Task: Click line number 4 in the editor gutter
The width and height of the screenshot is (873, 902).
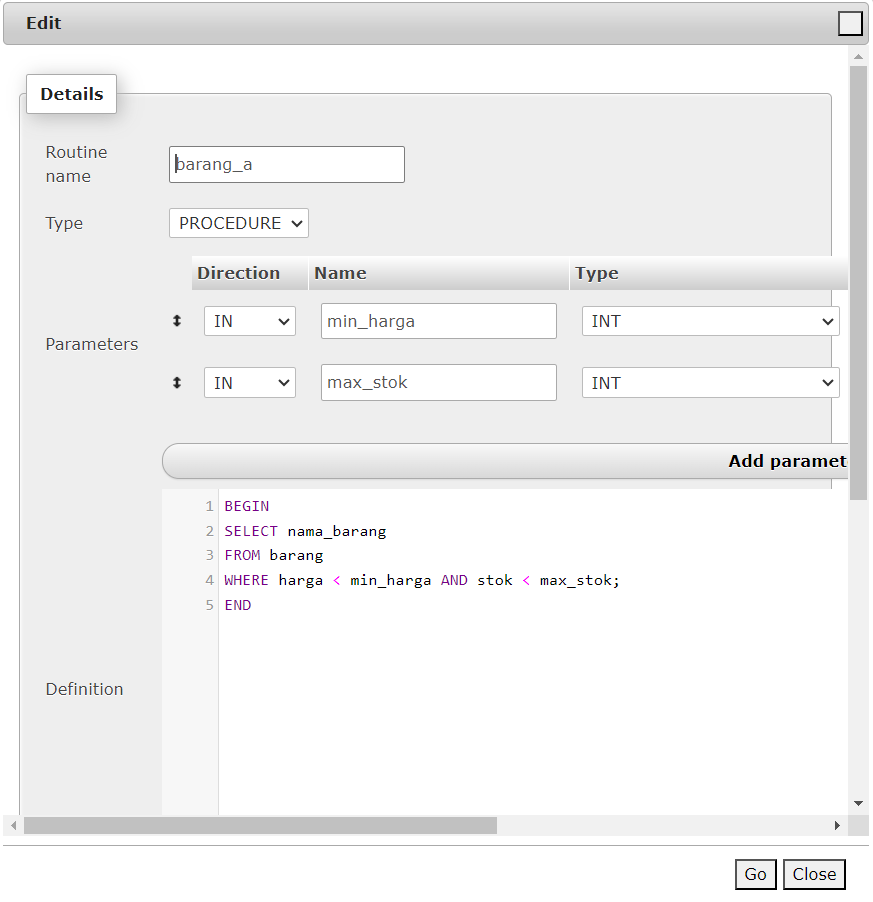Action: [x=209, y=580]
